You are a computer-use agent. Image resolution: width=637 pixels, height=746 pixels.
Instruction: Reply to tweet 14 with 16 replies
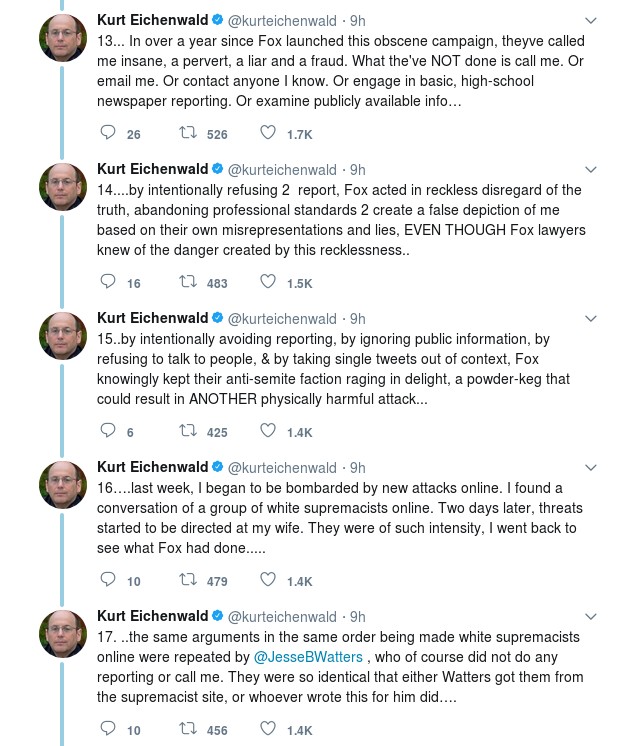(110, 283)
